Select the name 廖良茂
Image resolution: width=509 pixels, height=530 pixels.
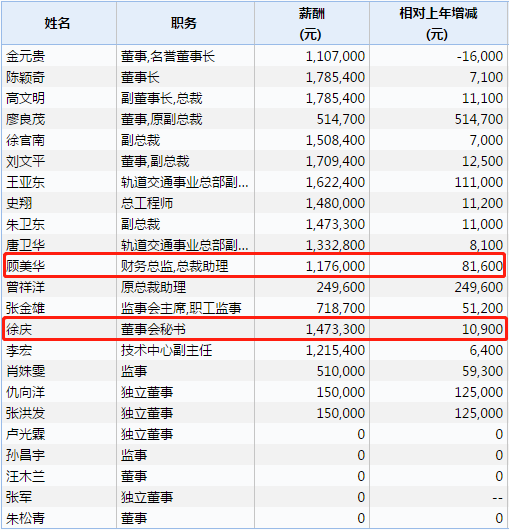[x=25, y=119]
